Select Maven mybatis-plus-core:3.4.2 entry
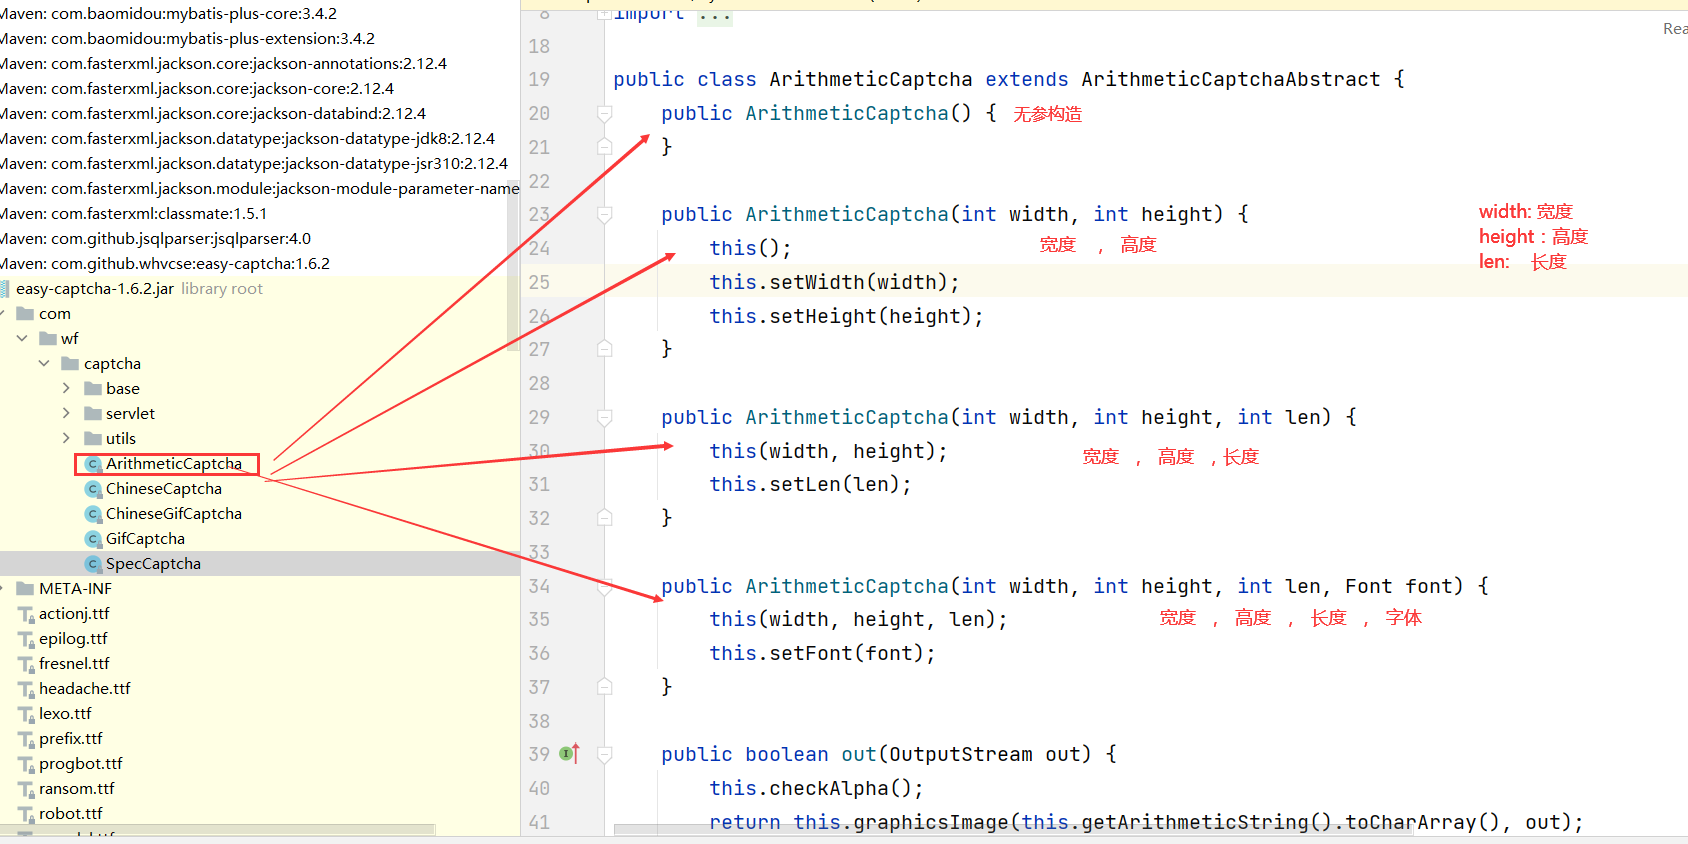1688x844 pixels. (x=168, y=14)
